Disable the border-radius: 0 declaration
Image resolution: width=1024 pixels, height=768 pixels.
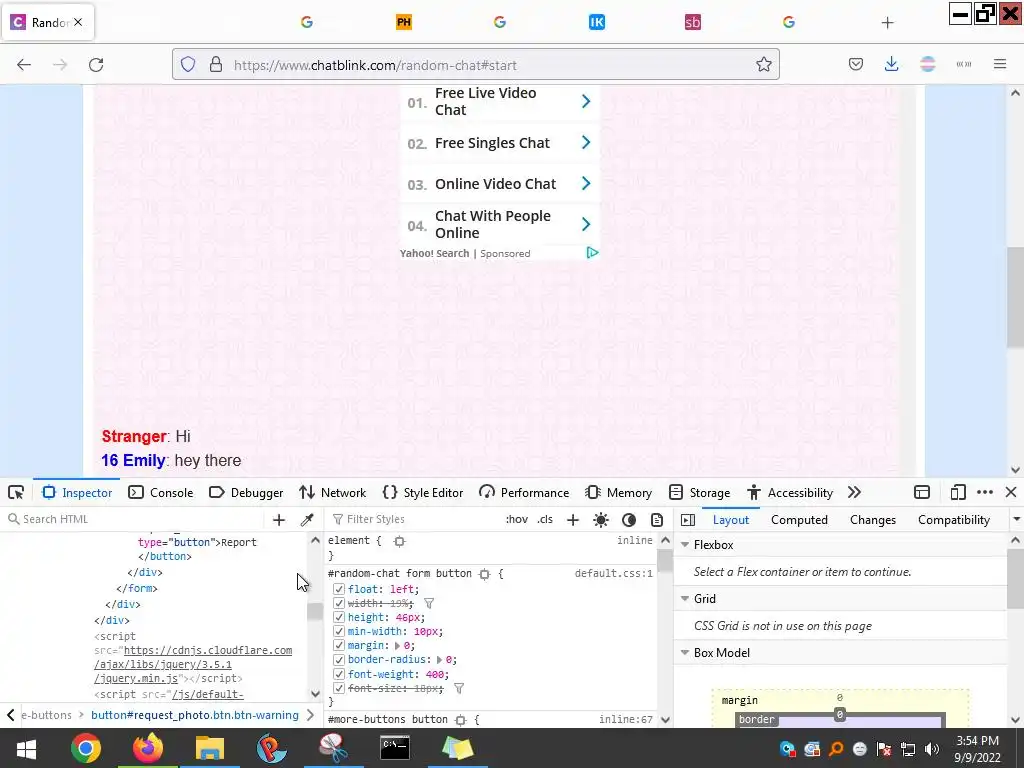(x=338, y=660)
